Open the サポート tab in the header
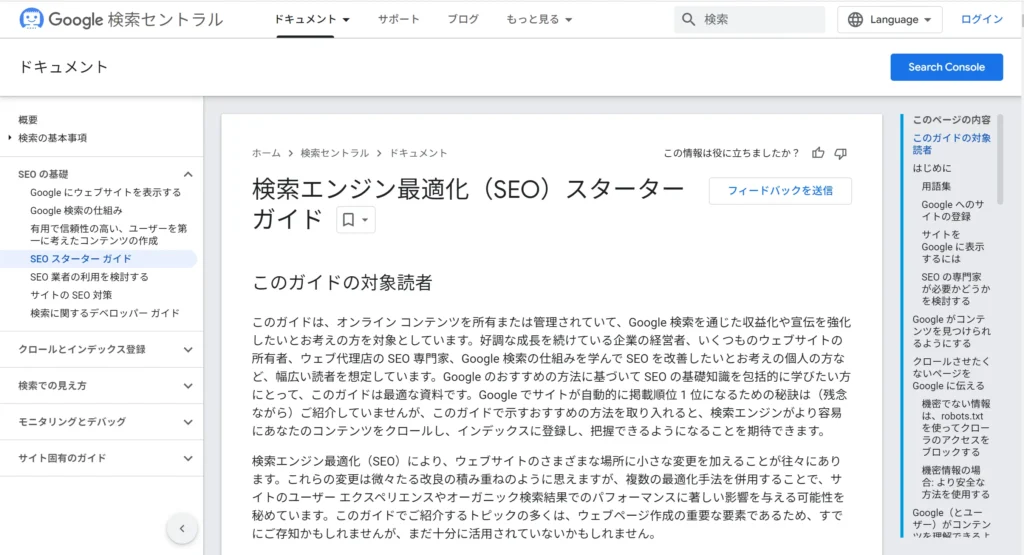Screen dimensions: 1024x555 click(x=398, y=20)
